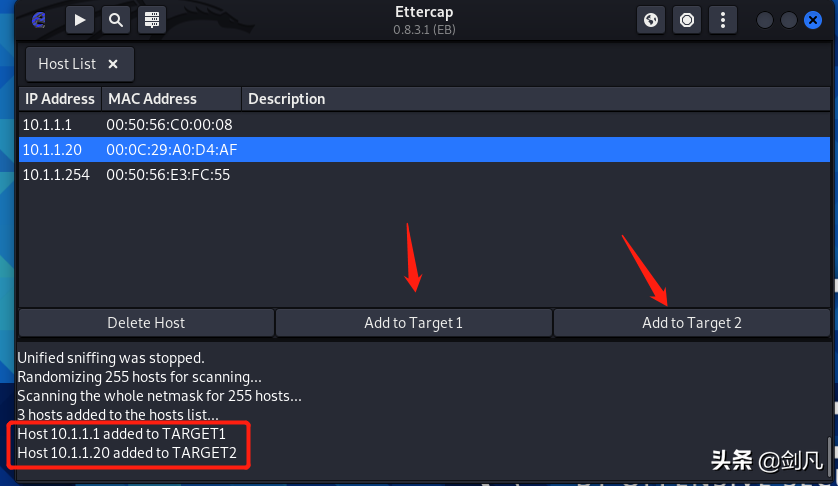Image resolution: width=838 pixels, height=486 pixels.
Task: Open the hosts list icon
Action: coord(152,20)
